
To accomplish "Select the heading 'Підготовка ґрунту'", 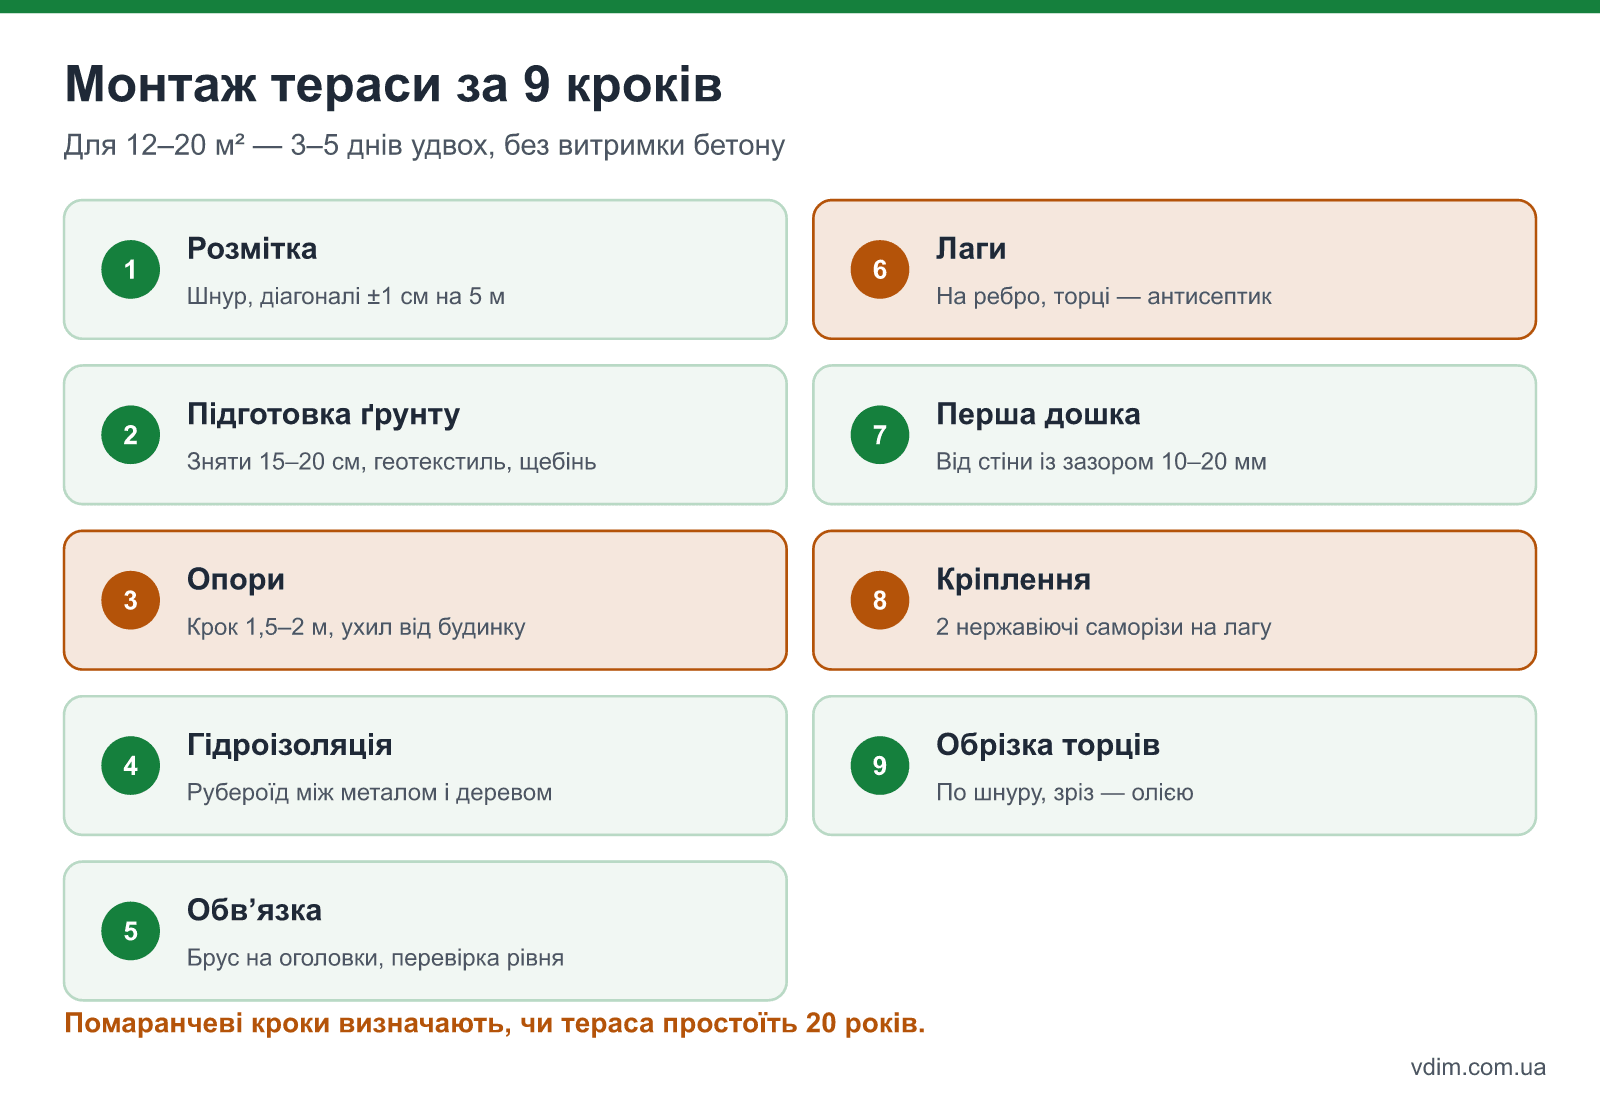I will tap(324, 415).
